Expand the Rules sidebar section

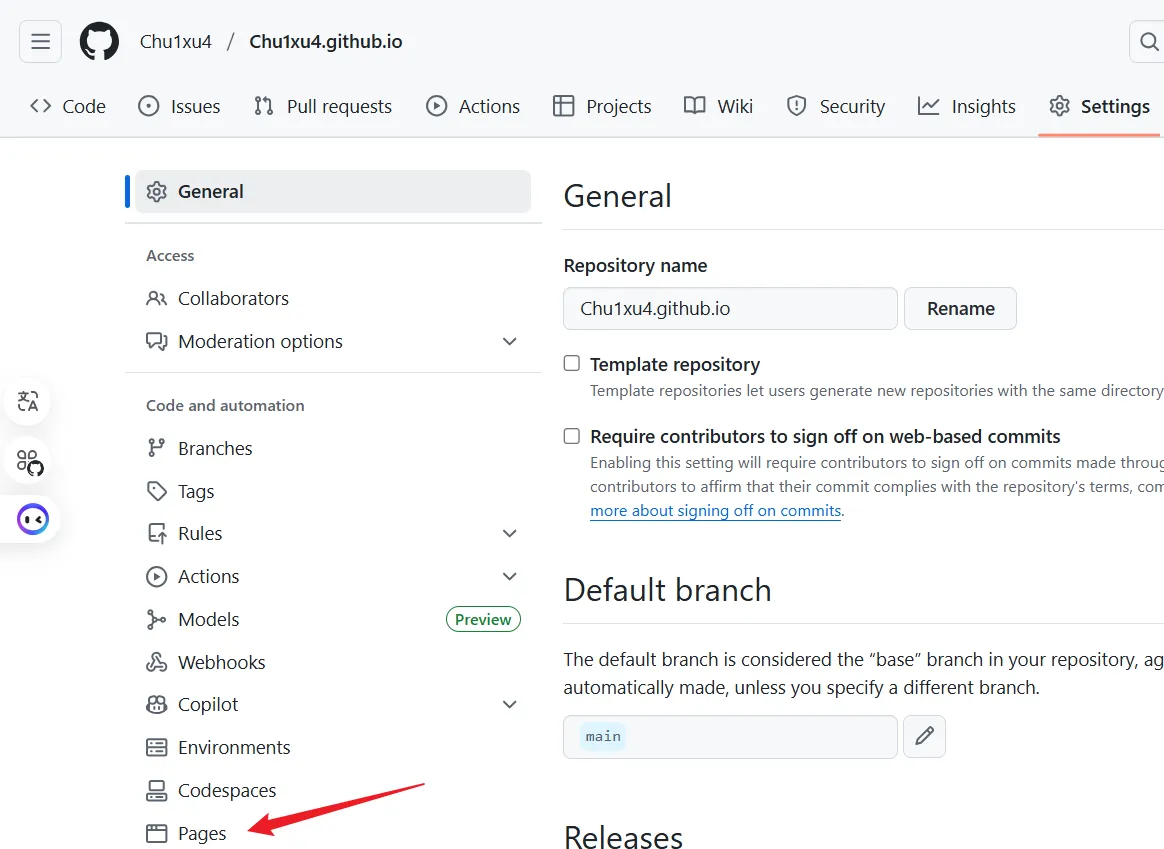[509, 533]
